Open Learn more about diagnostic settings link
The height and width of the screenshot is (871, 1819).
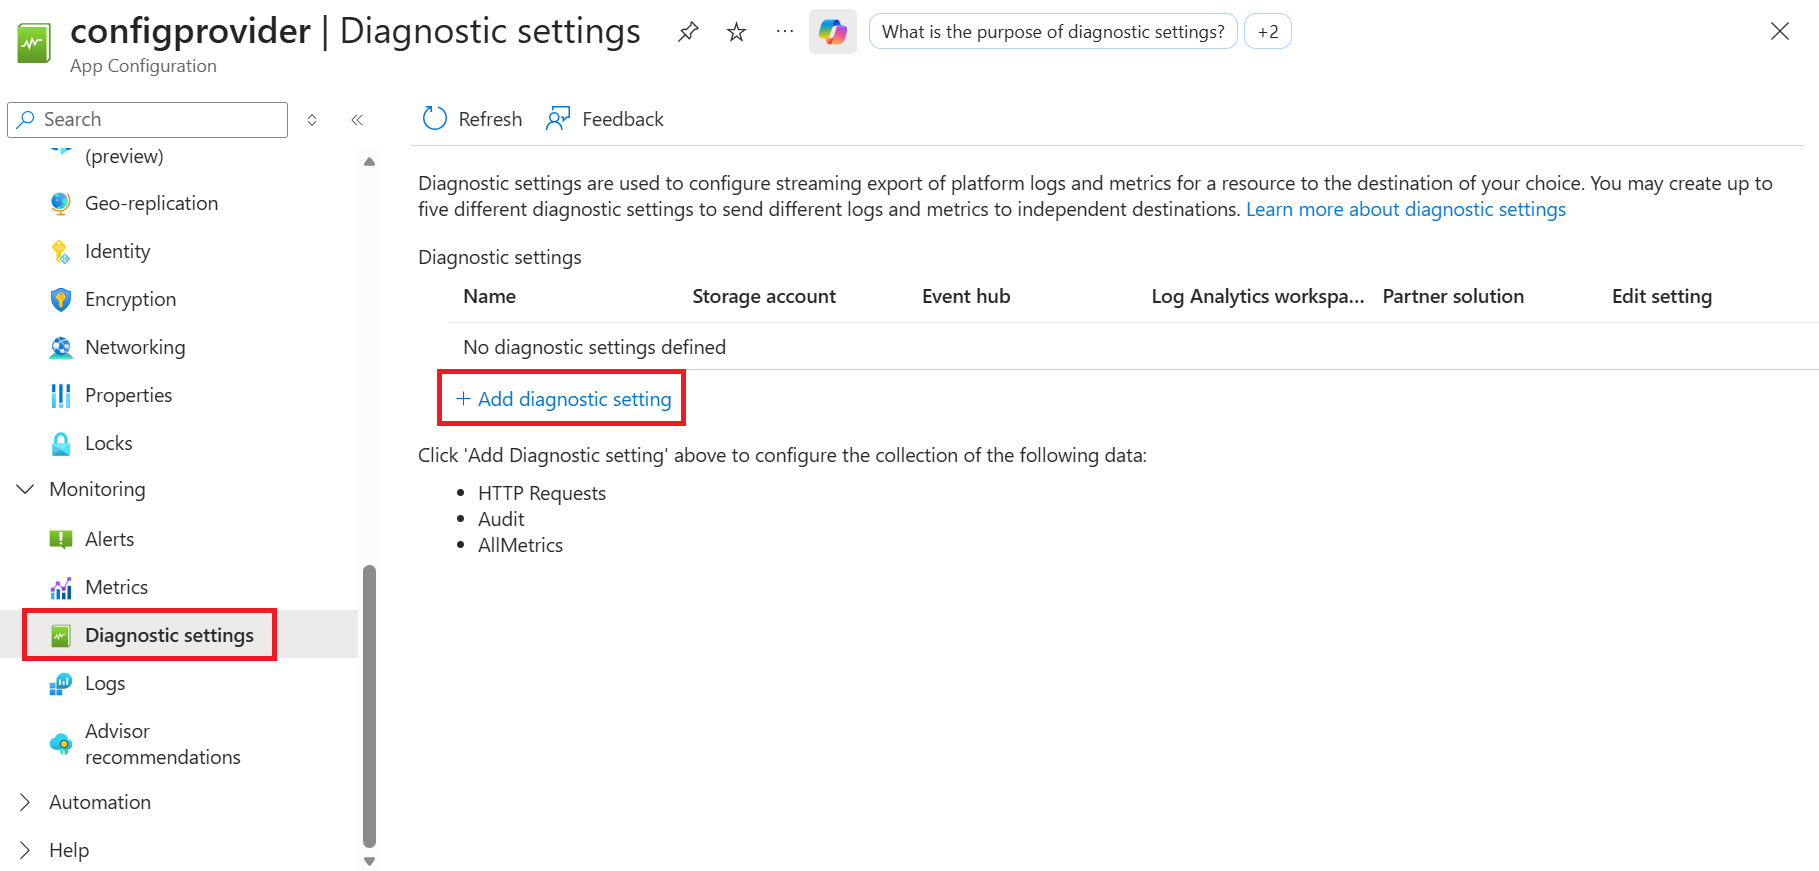pyautogui.click(x=1406, y=209)
